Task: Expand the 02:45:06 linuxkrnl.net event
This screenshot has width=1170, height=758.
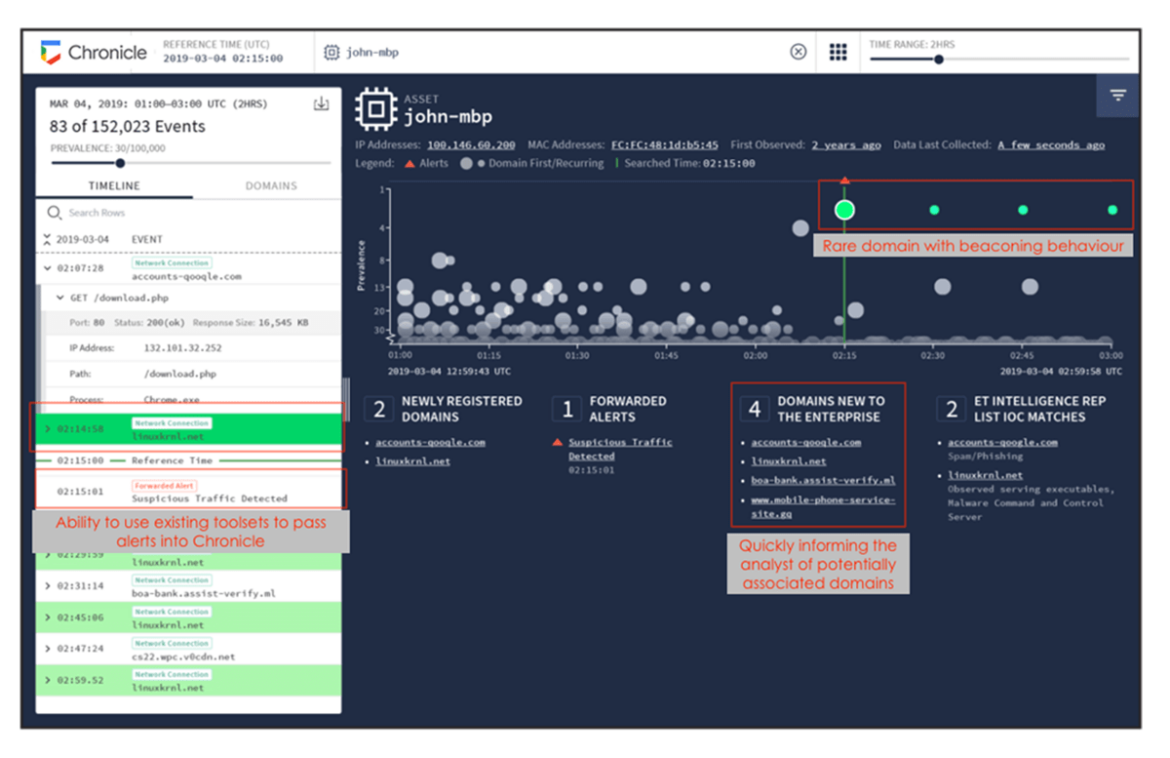Action: pos(48,618)
